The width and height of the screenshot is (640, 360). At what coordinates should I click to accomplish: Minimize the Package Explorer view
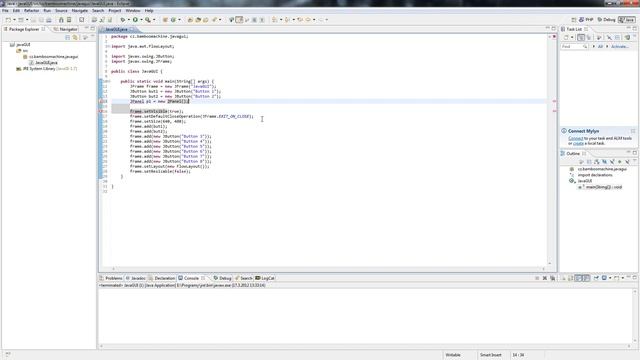pos(87,29)
